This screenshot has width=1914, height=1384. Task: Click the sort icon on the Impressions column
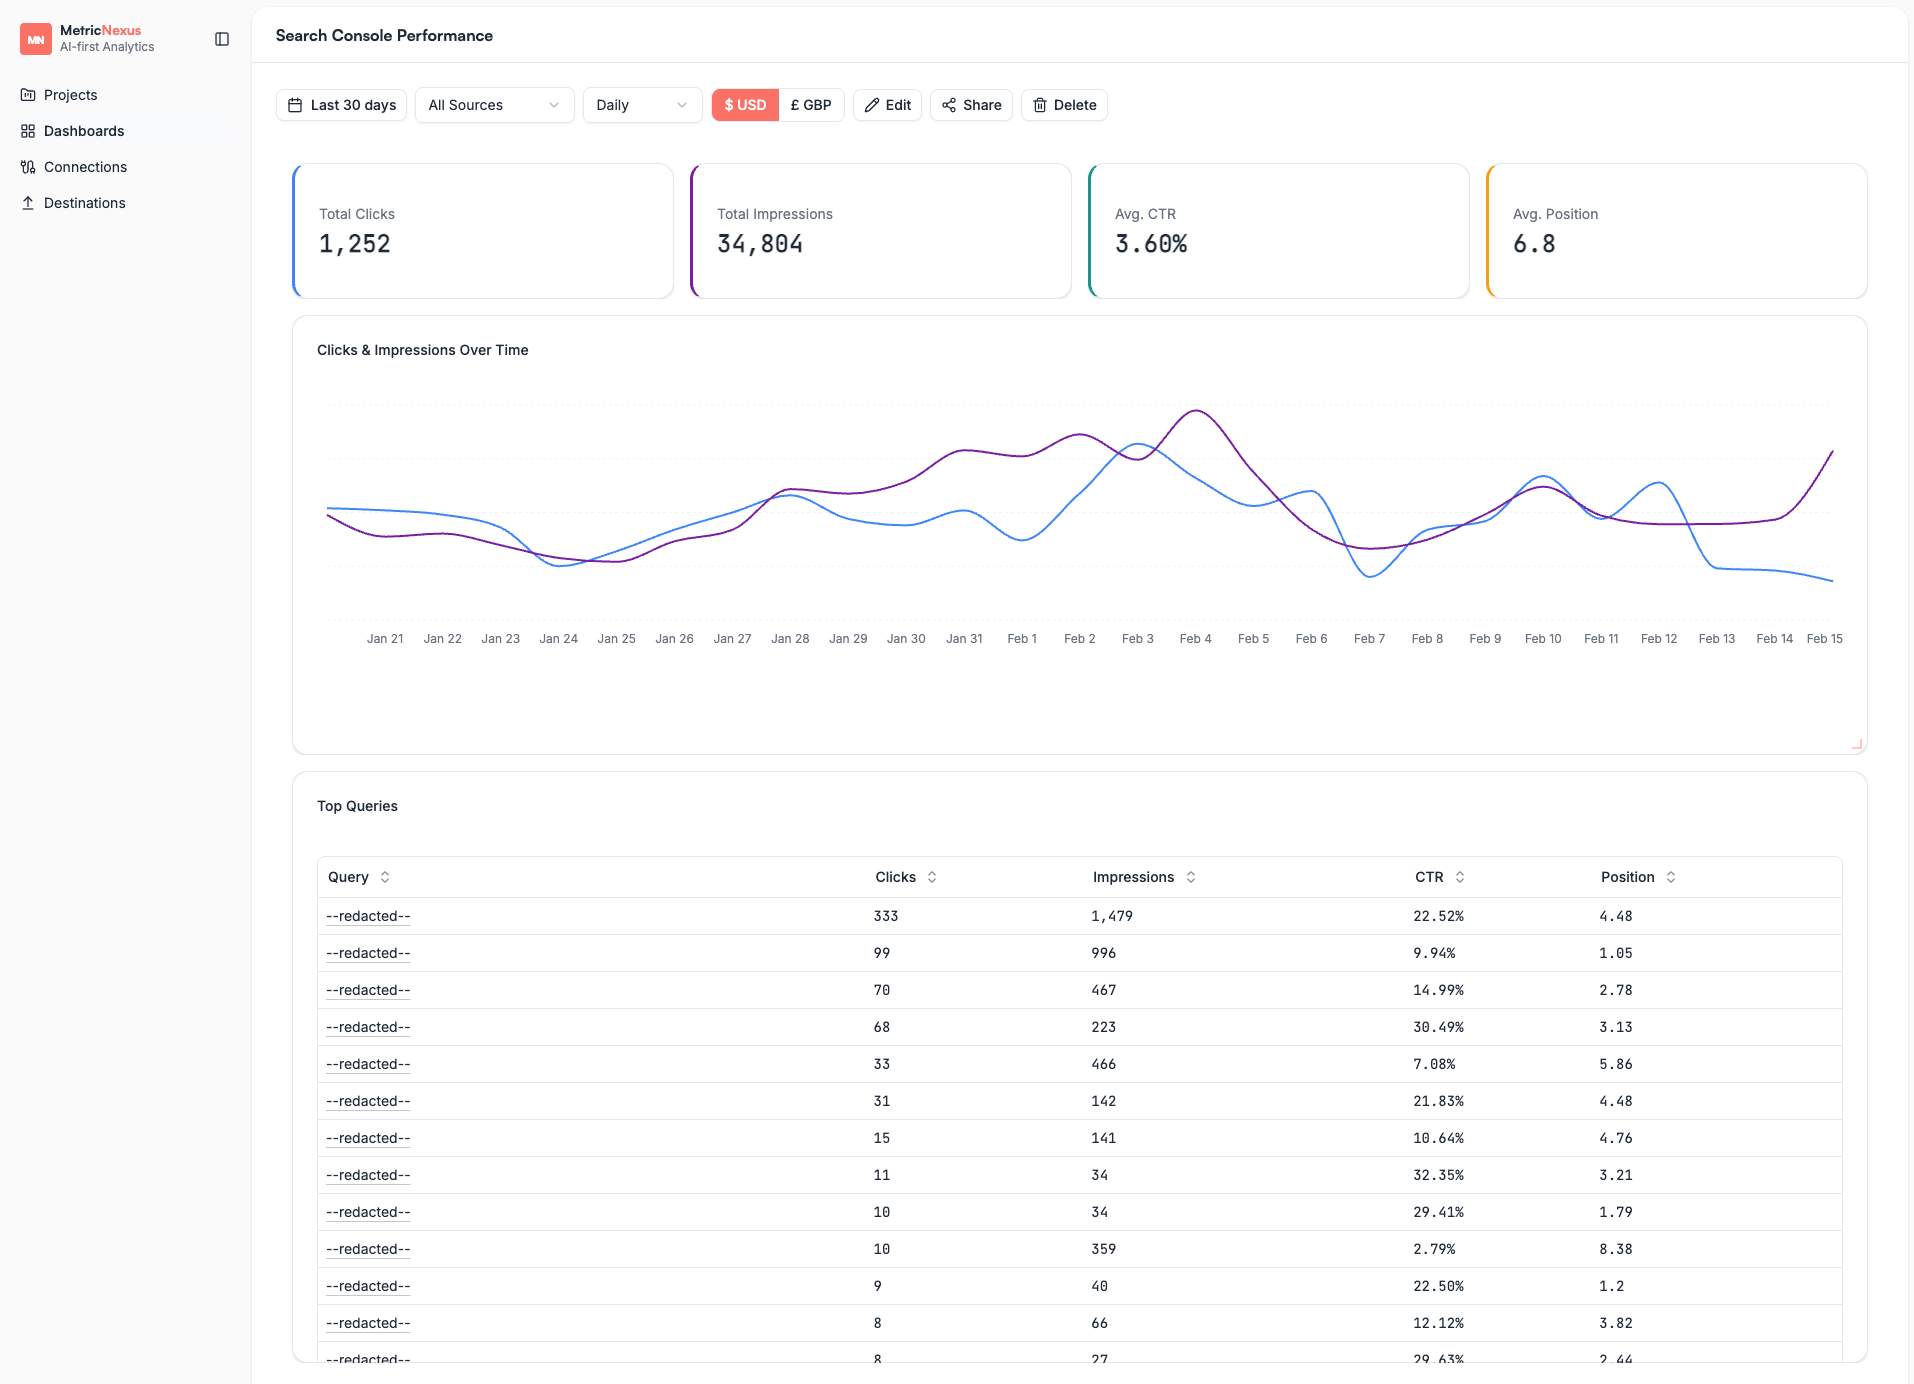click(1190, 877)
